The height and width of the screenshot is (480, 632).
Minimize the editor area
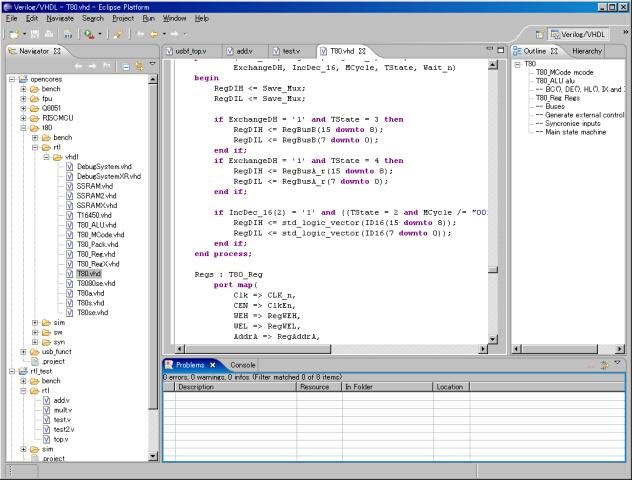(489, 50)
